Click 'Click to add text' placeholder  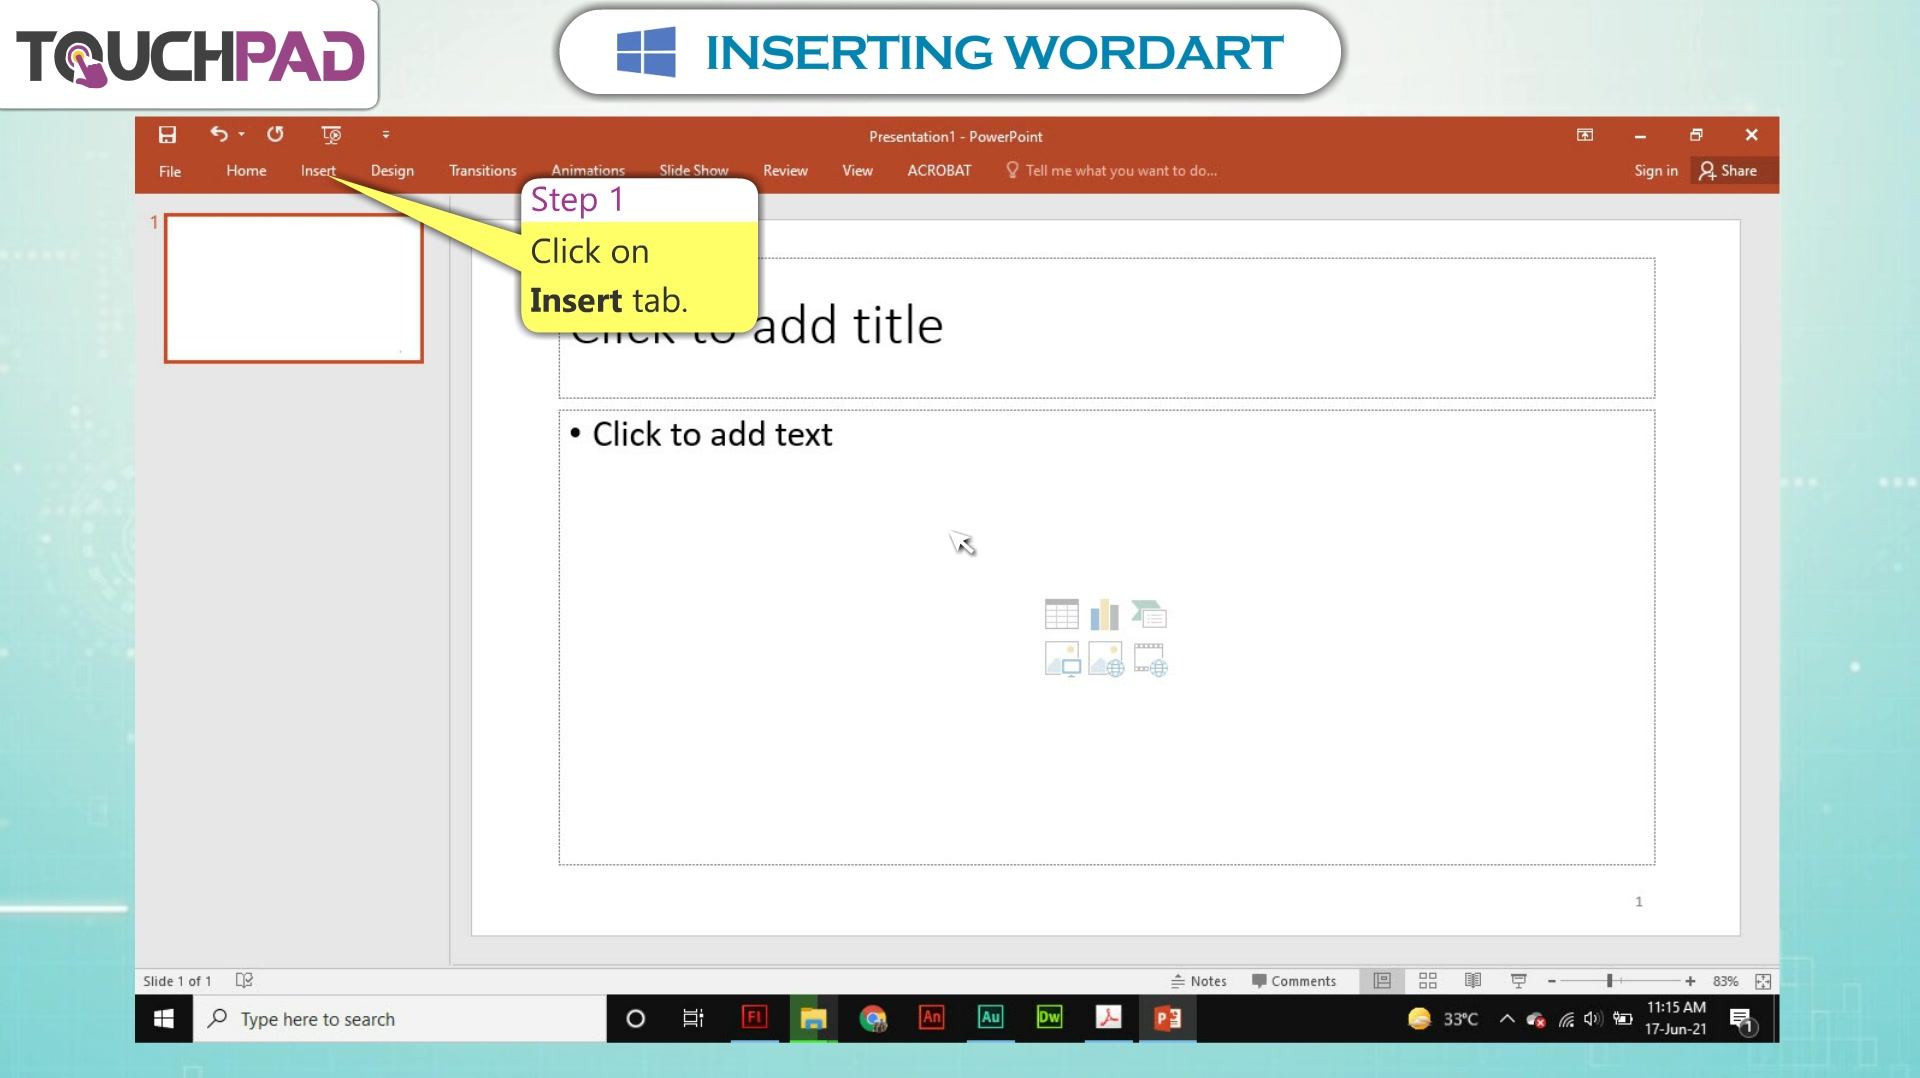coord(712,434)
